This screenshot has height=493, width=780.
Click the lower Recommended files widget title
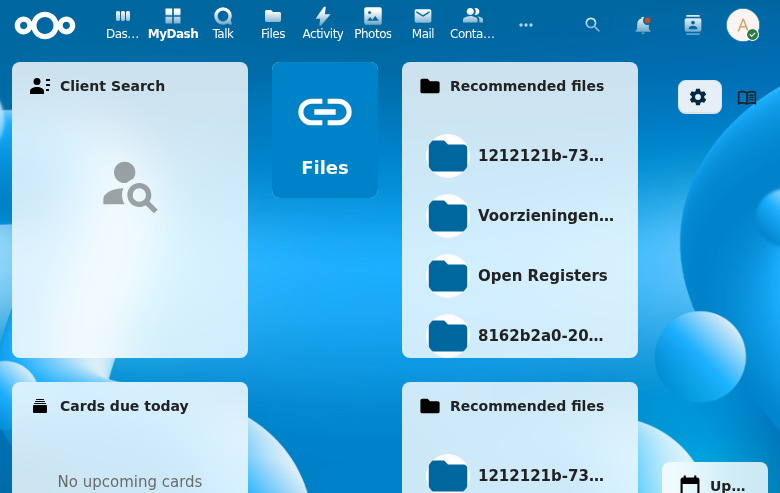(527, 406)
